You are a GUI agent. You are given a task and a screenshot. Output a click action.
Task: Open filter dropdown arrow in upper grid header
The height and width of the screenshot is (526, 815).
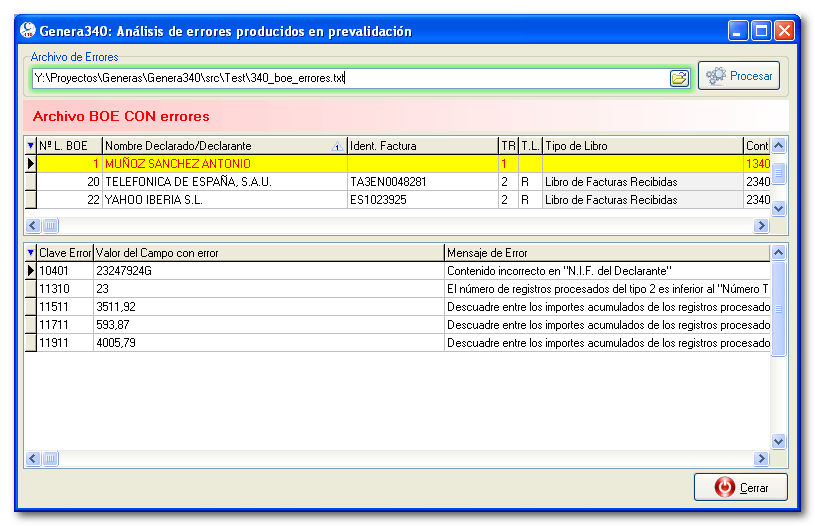[x=31, y=146]
